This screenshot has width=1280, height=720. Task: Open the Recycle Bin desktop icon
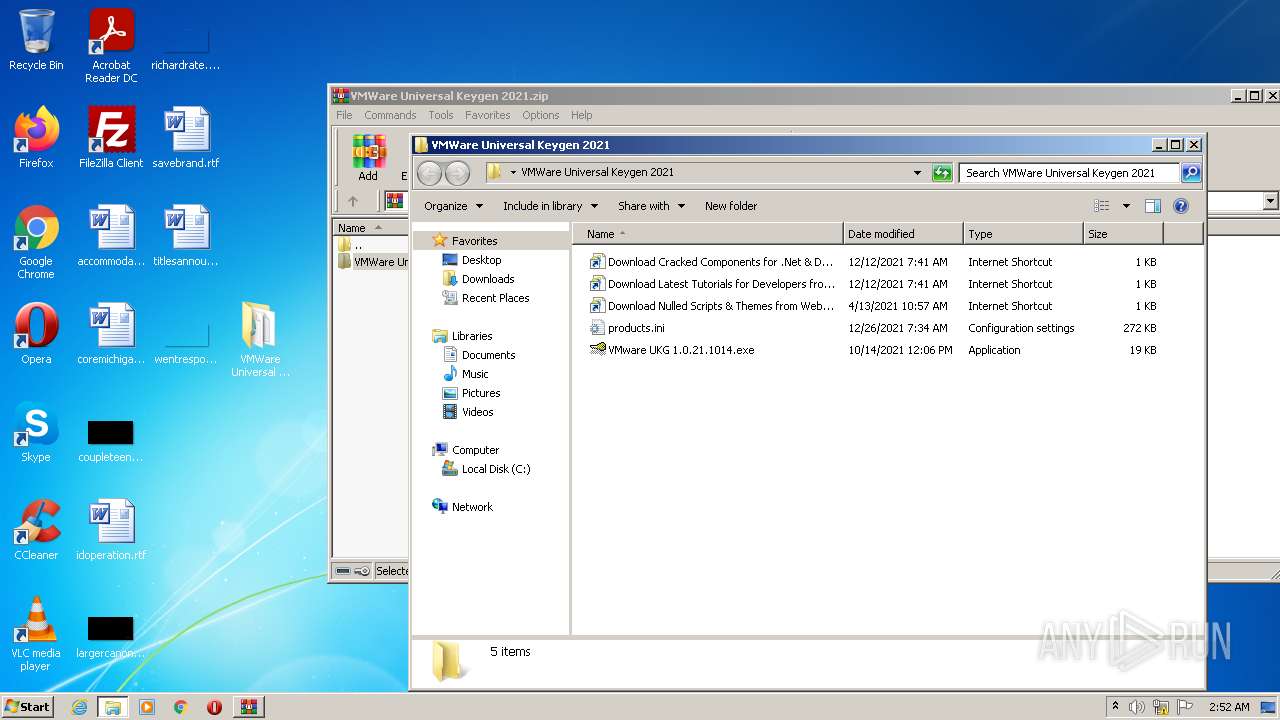(x=36, y=40)
